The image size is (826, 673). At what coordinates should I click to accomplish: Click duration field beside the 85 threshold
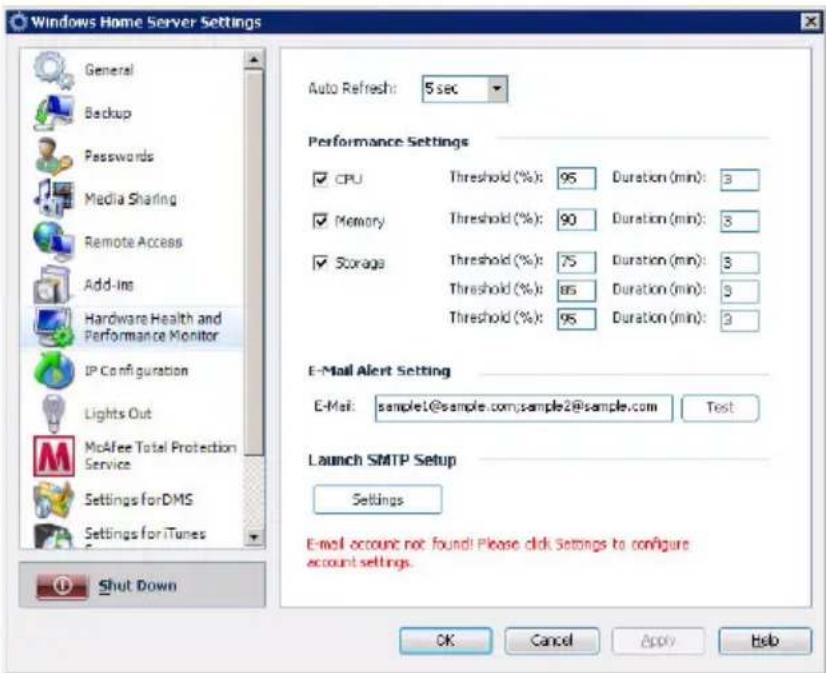click(740, 292)
